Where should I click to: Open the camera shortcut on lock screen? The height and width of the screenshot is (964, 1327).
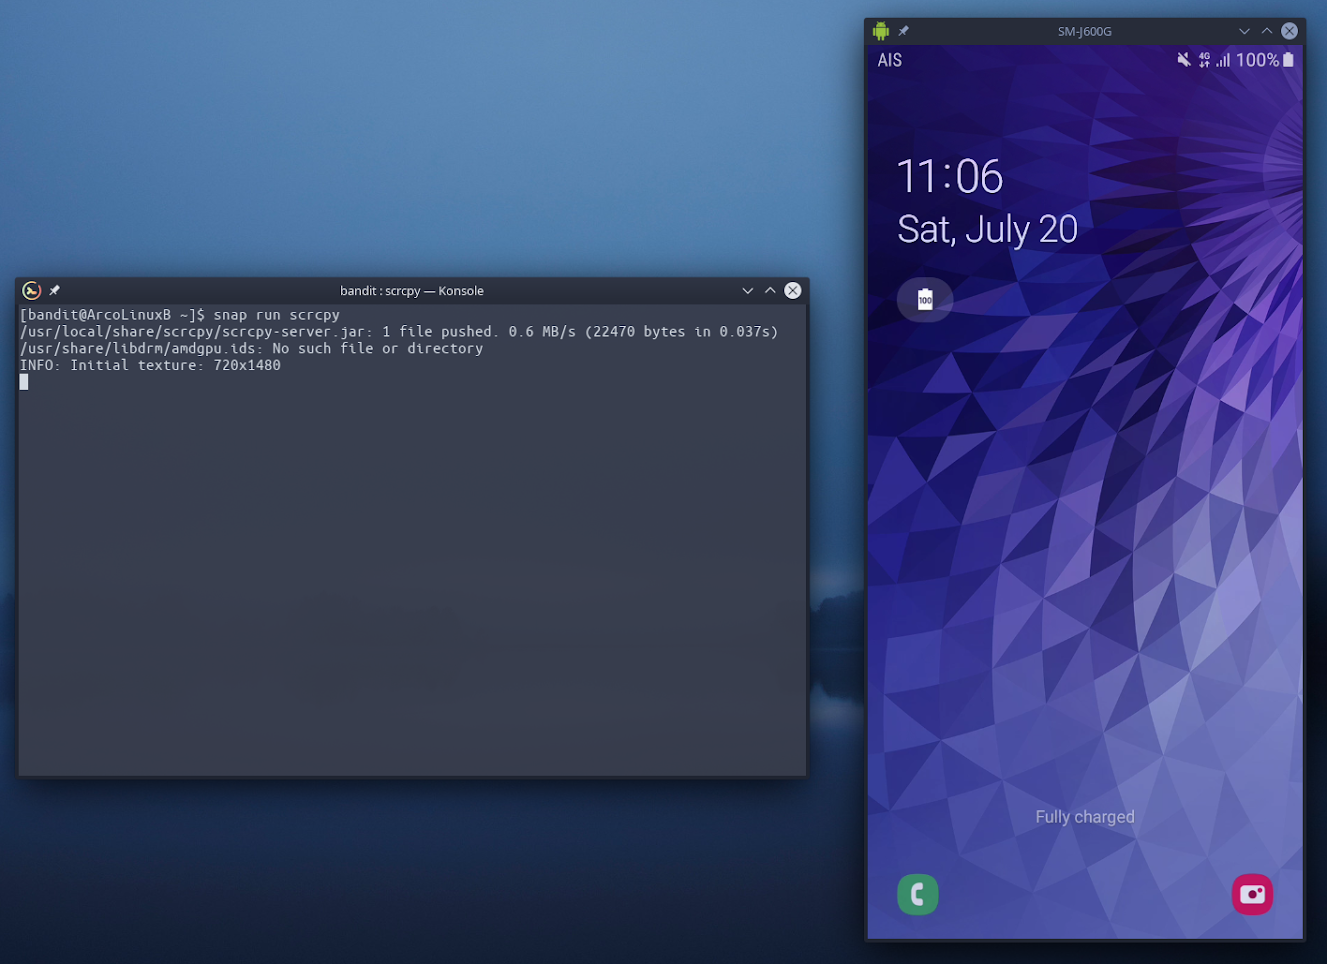tap(1252, 894)
